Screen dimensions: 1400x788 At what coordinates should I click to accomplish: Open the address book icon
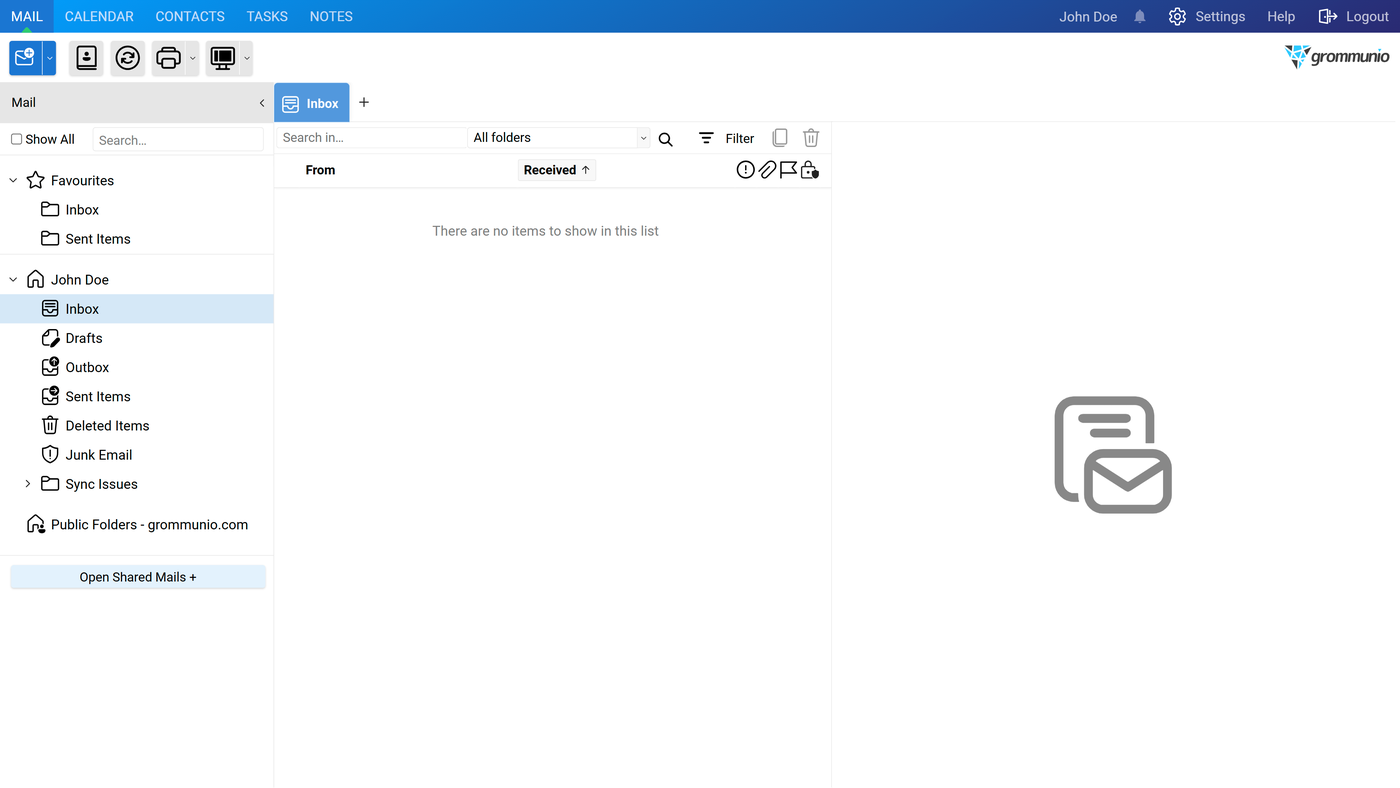click(87, 58)
